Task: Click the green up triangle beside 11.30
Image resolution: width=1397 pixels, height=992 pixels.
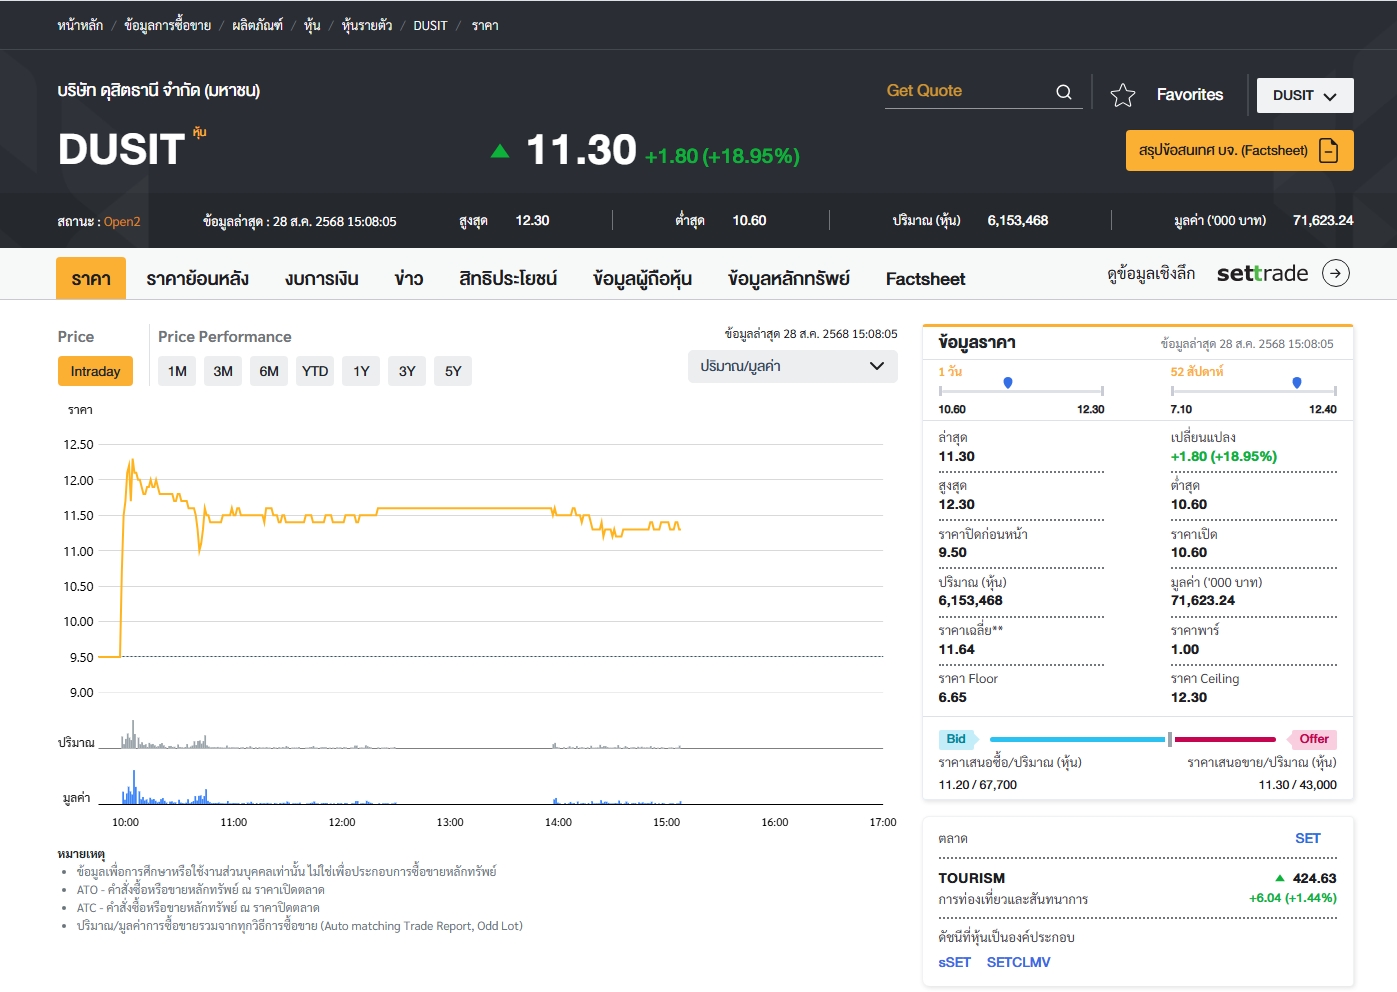Action: coord(500,151)
